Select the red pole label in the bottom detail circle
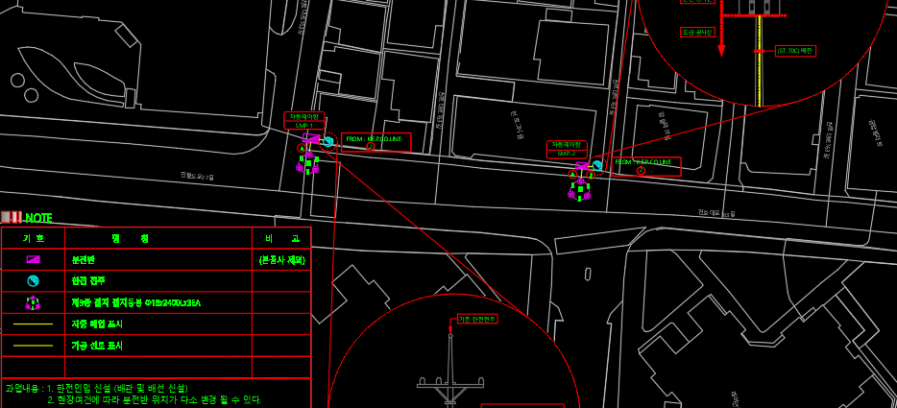This screenshot has width=897, height=408. click(x=477, y=319)
